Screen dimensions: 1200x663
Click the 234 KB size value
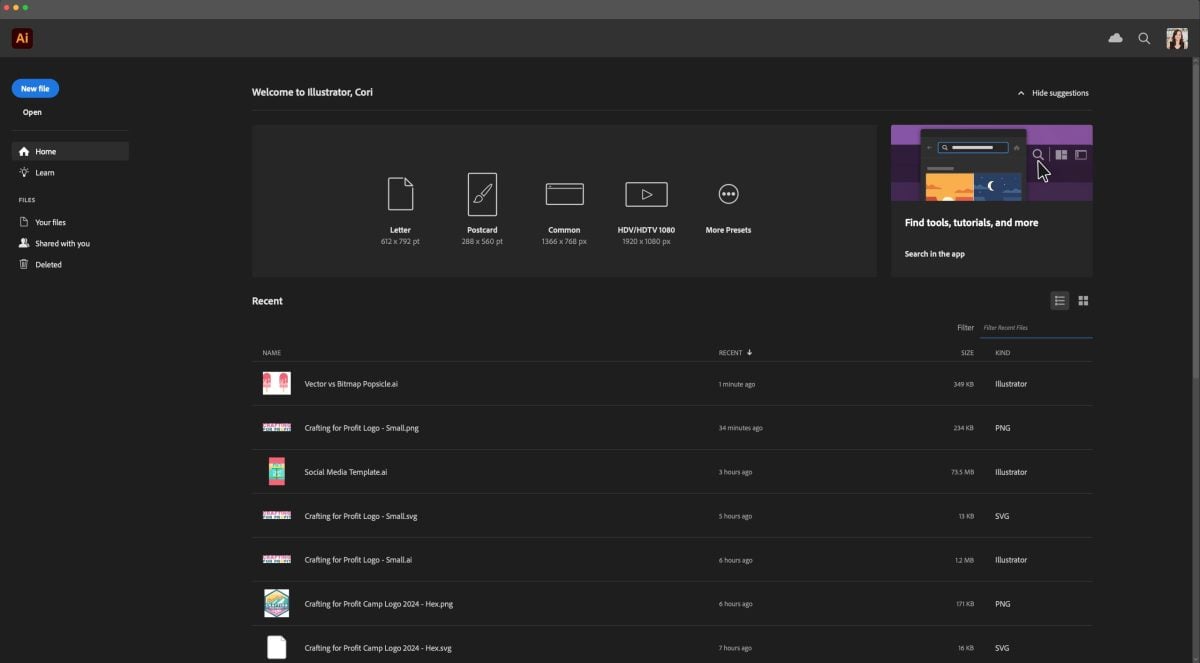(x=963, y=428)
